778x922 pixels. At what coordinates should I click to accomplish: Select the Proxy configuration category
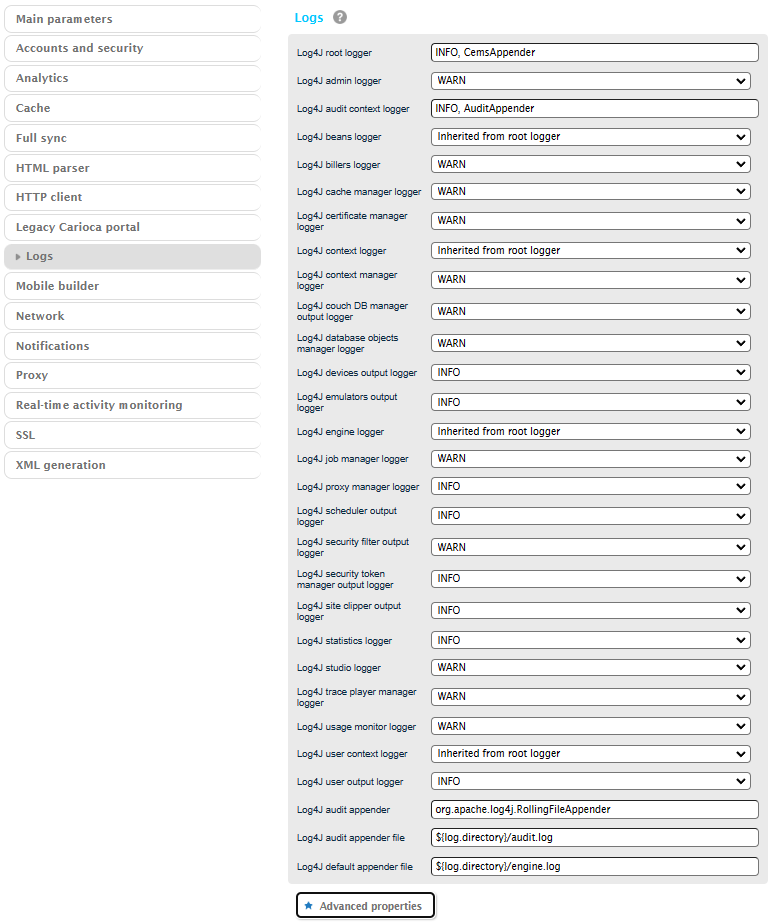tap(131, 375)
